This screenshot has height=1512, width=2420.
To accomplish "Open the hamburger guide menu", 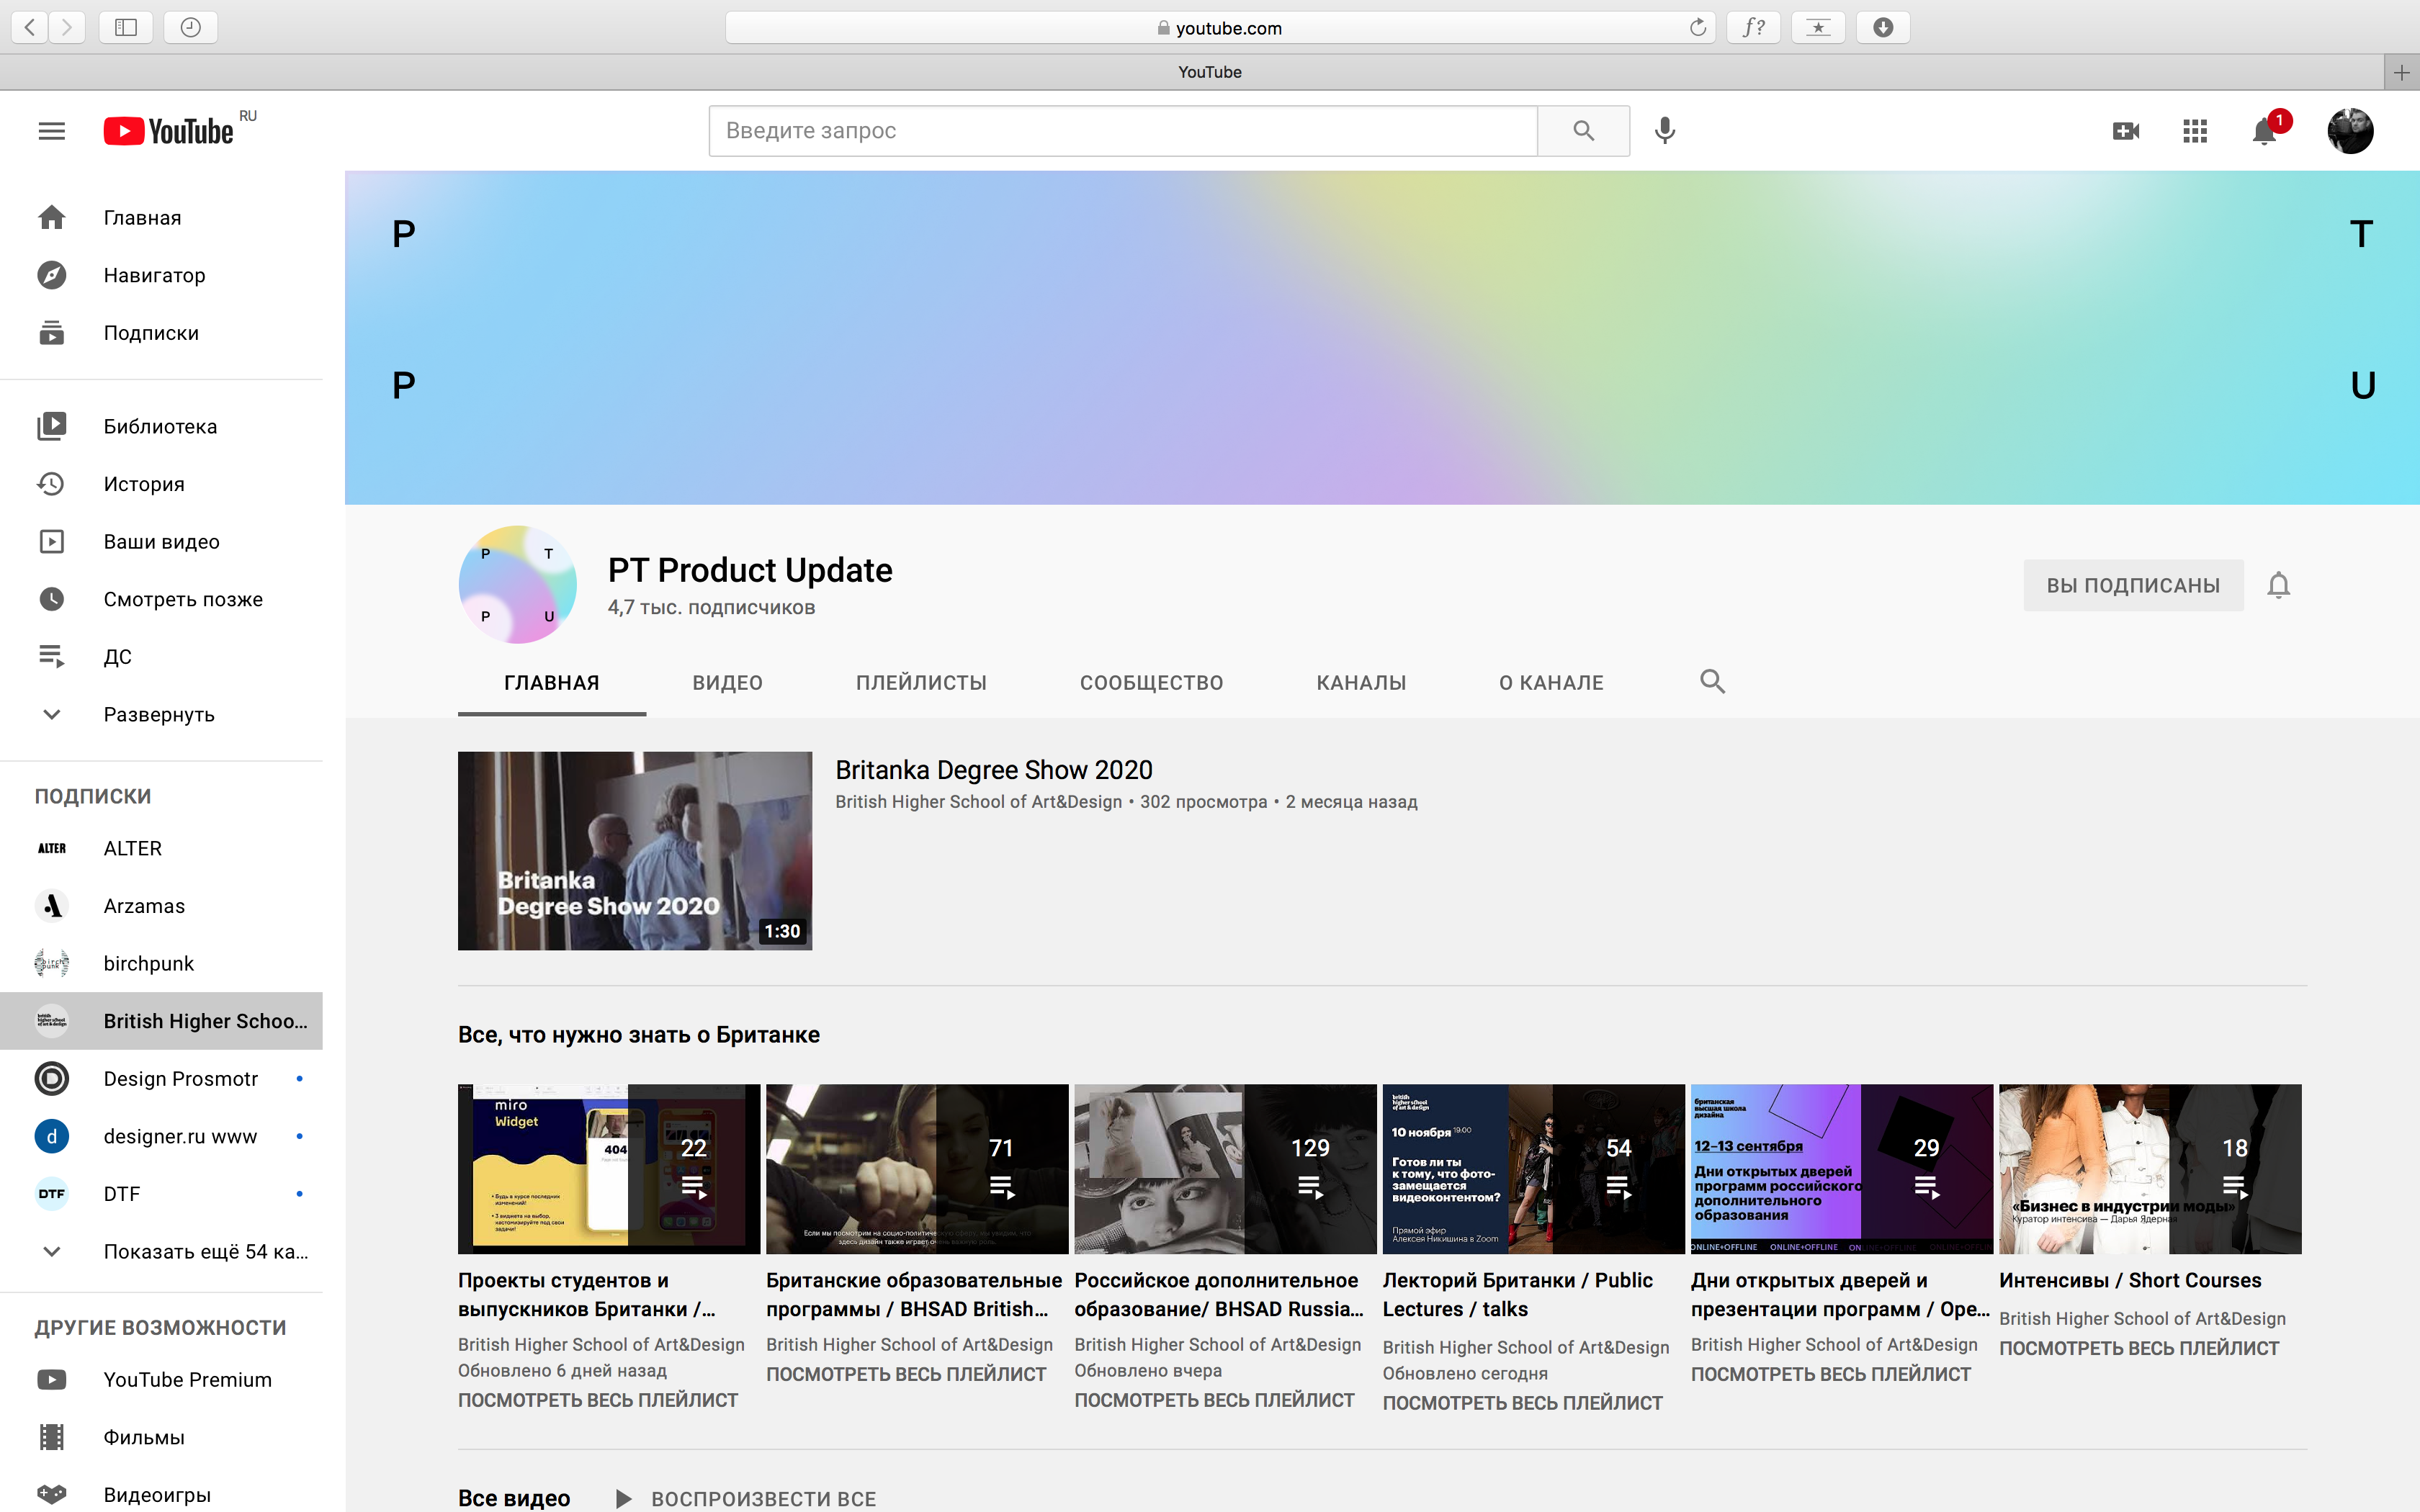I will (x=51, y=131).
